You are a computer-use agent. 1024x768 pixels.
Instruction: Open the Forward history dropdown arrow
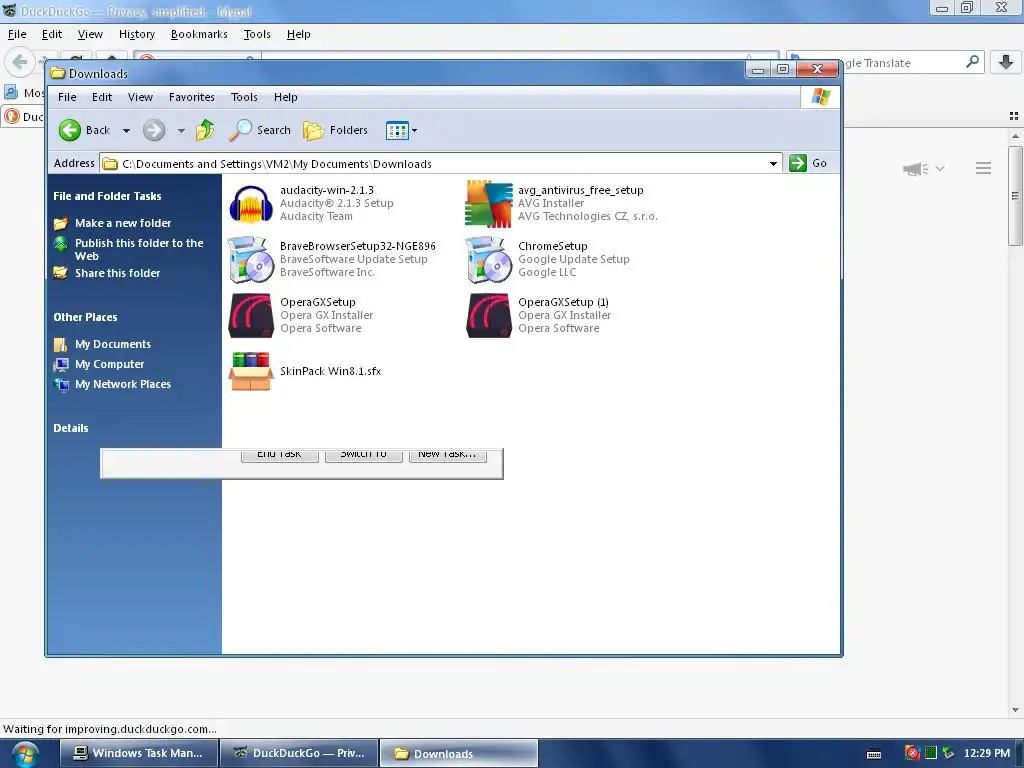coord(182,131)
